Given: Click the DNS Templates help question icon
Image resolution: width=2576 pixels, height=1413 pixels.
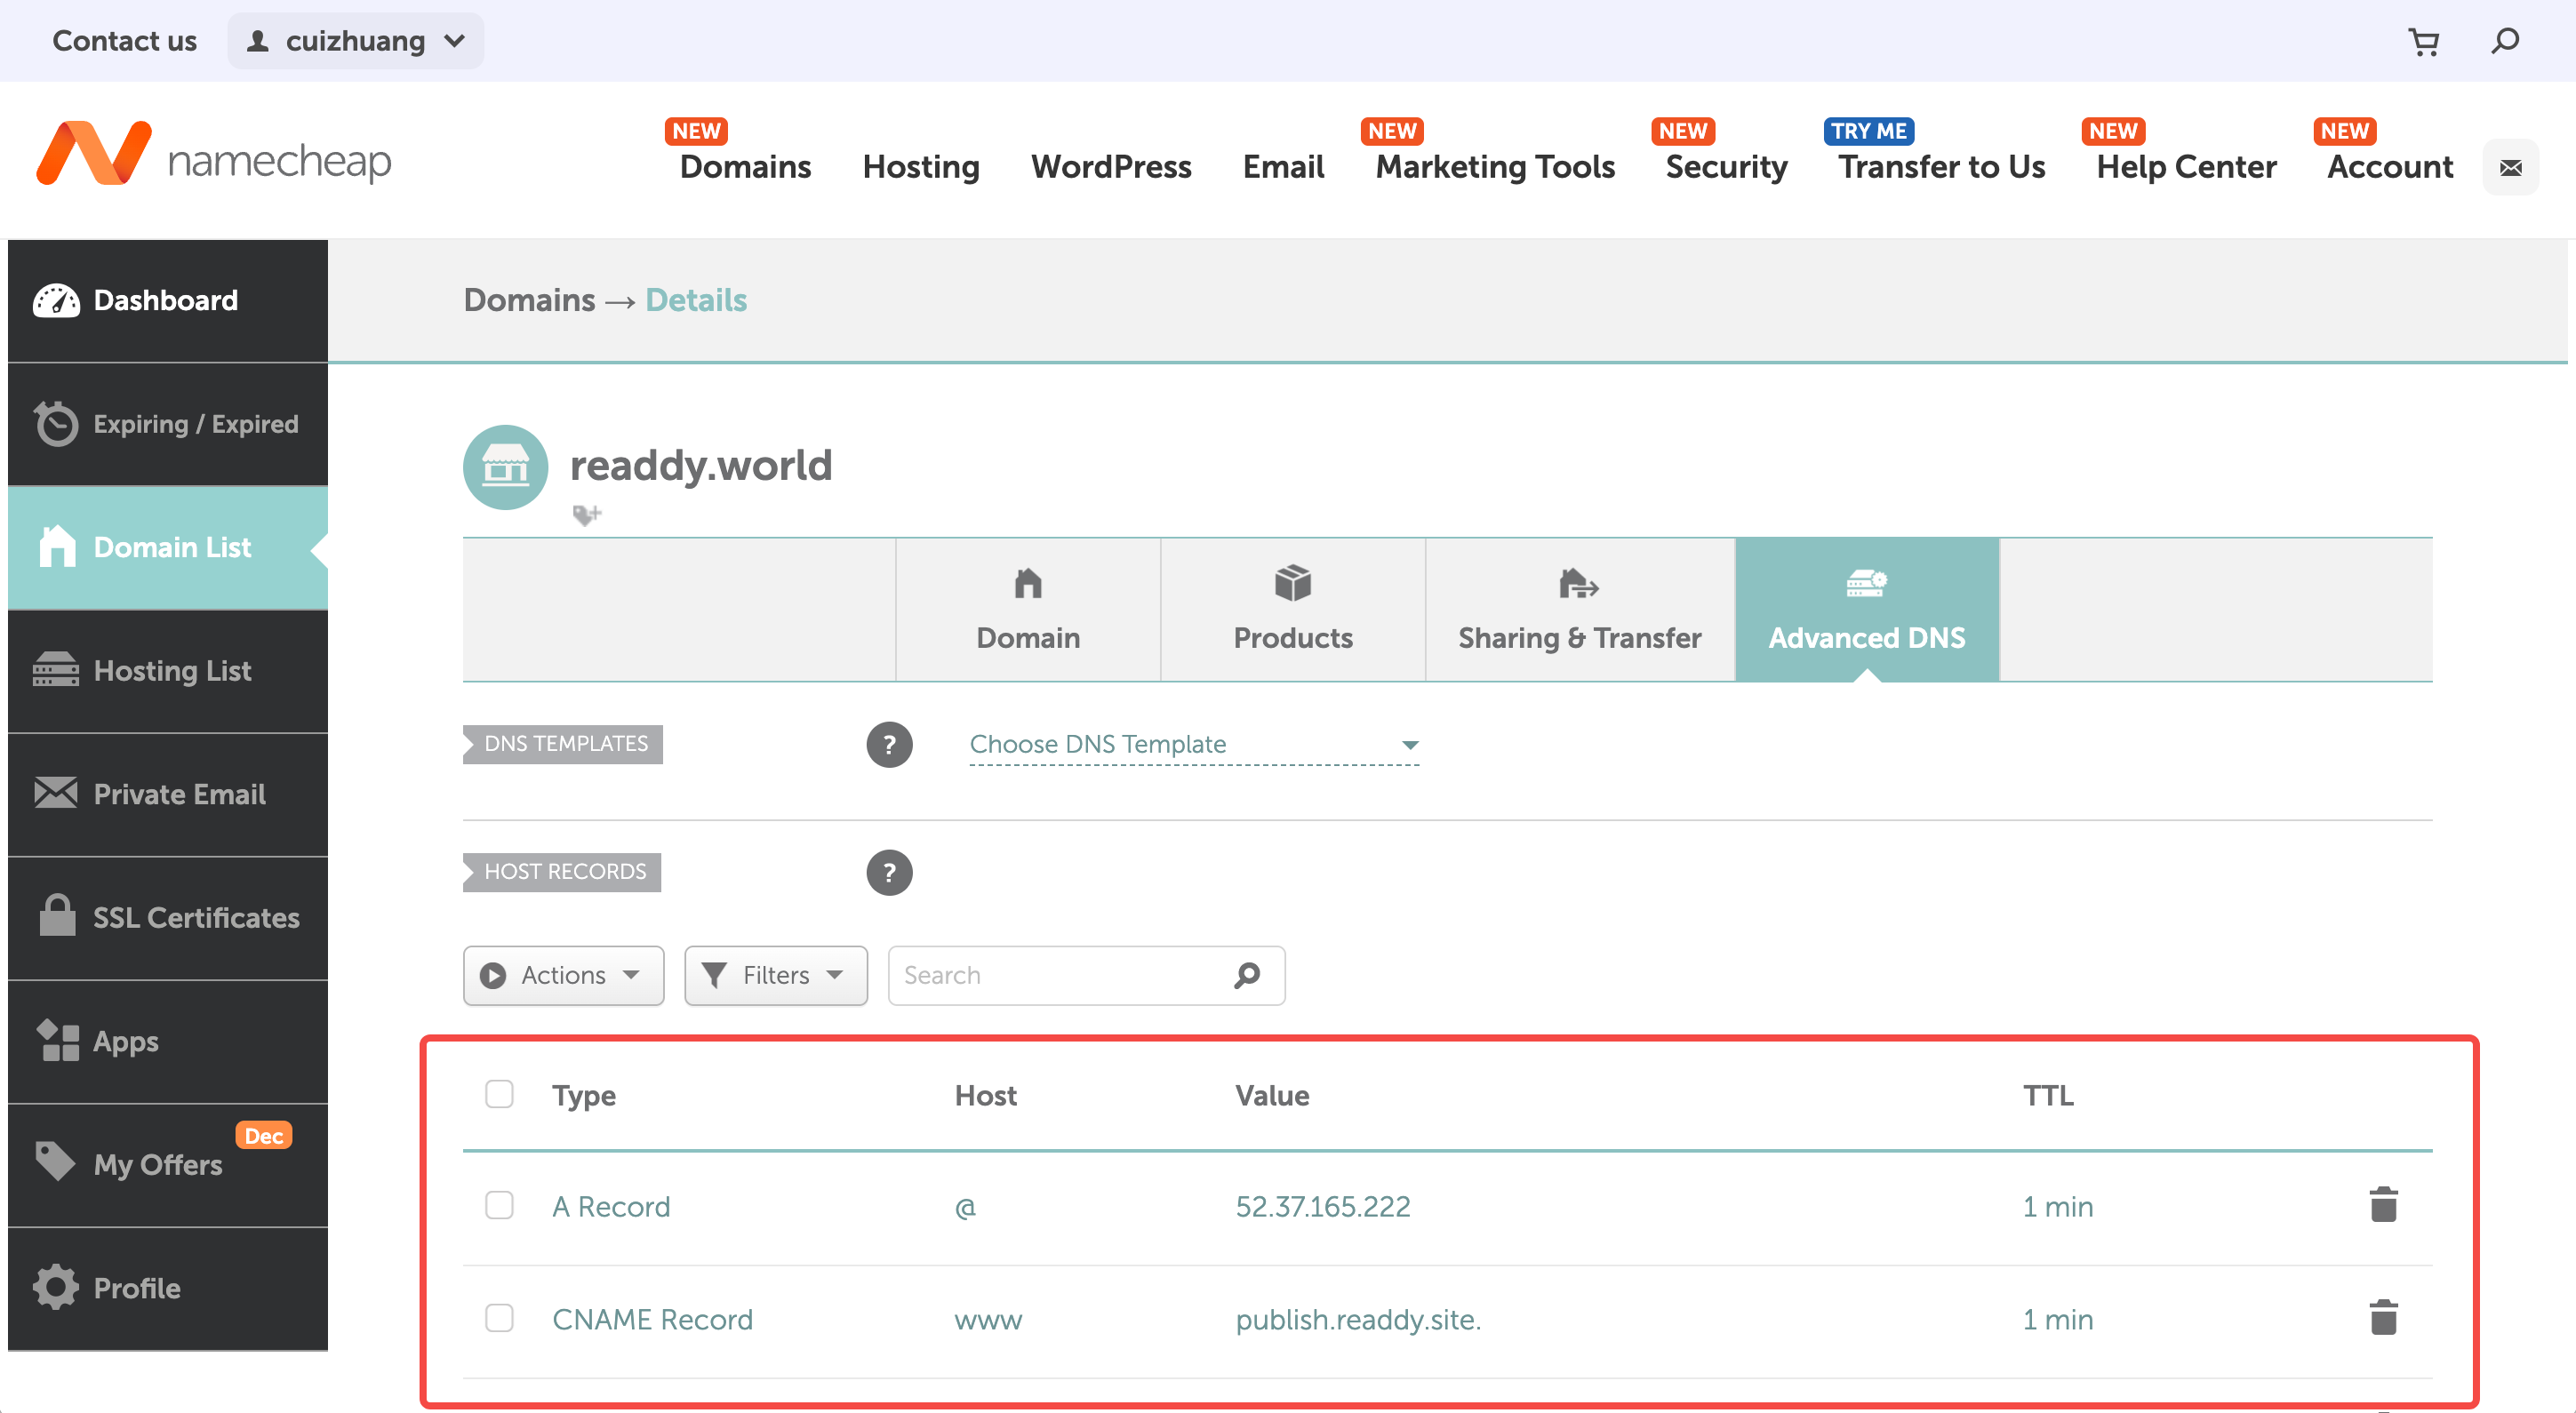Looking at the screenshot, I should [x=889, y=744].
